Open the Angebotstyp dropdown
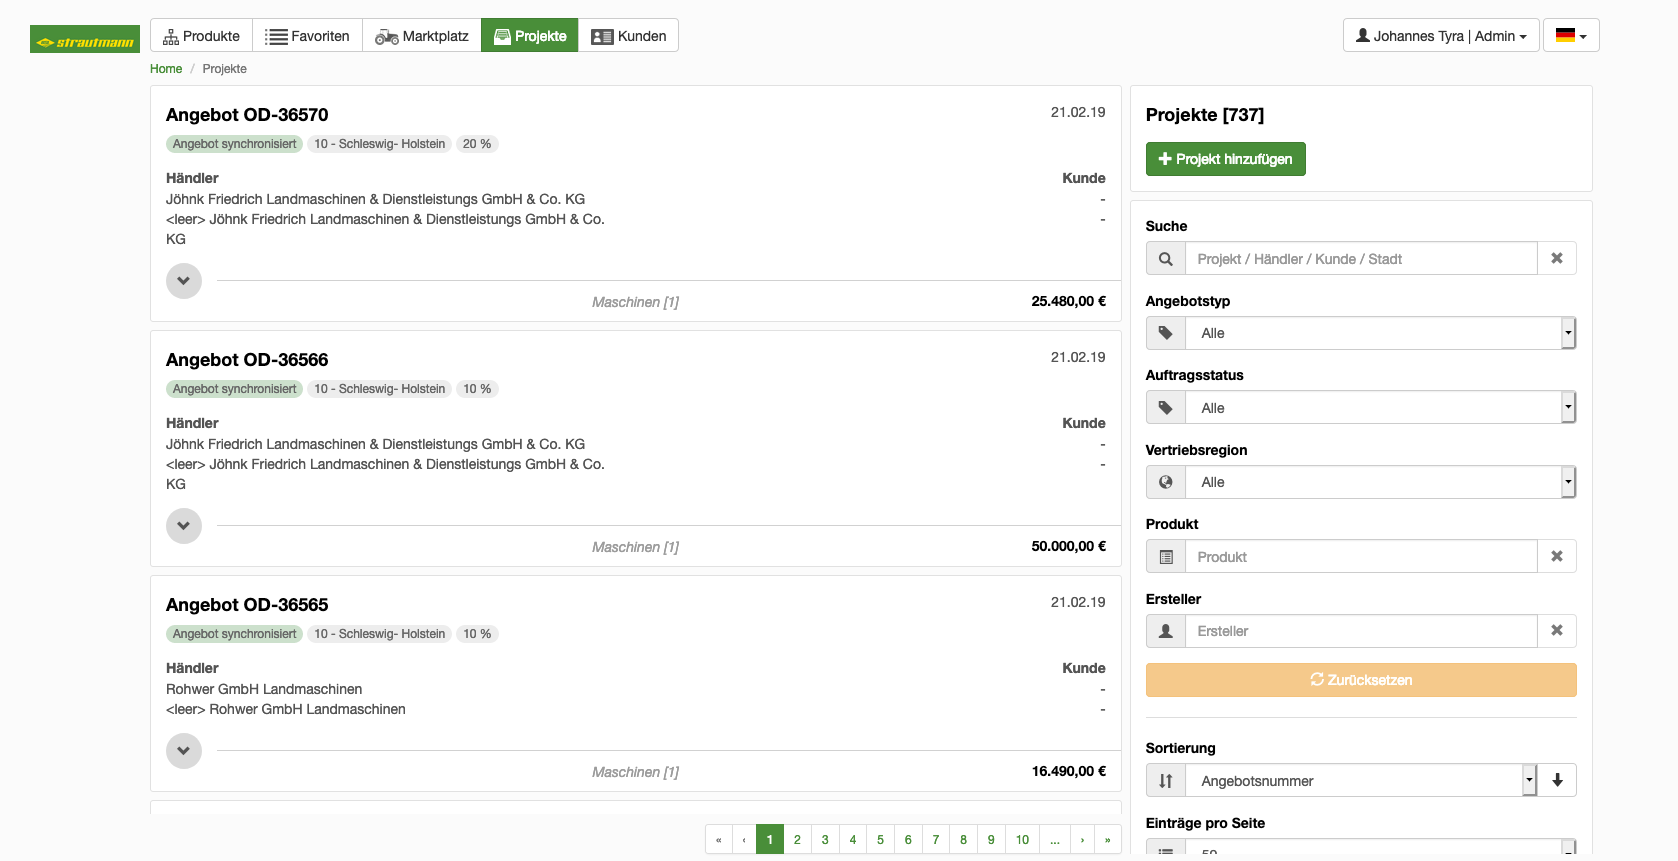This screenshot has width=1678, height=861. point(1381,333)
